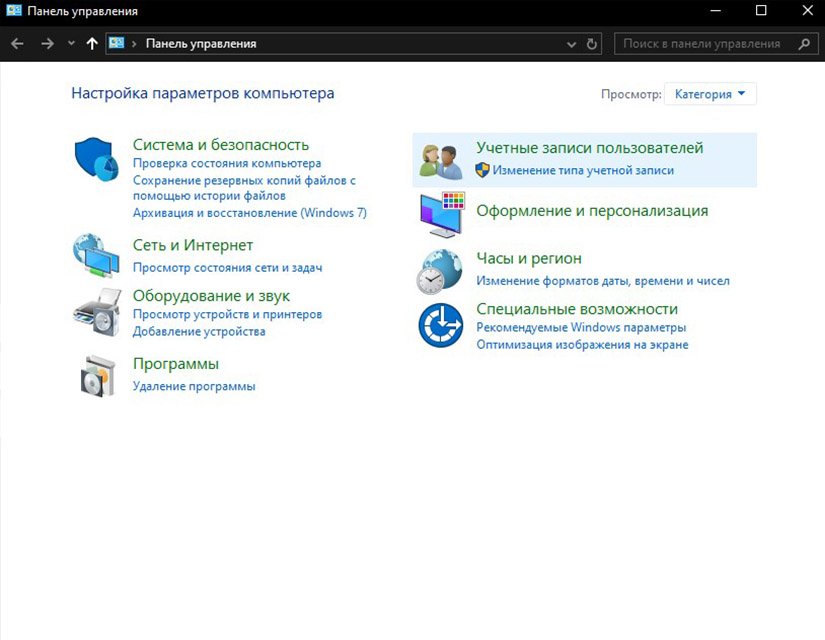Go forward with the right arrow
This screenshot has width=825, height=640.
[47, 44]
